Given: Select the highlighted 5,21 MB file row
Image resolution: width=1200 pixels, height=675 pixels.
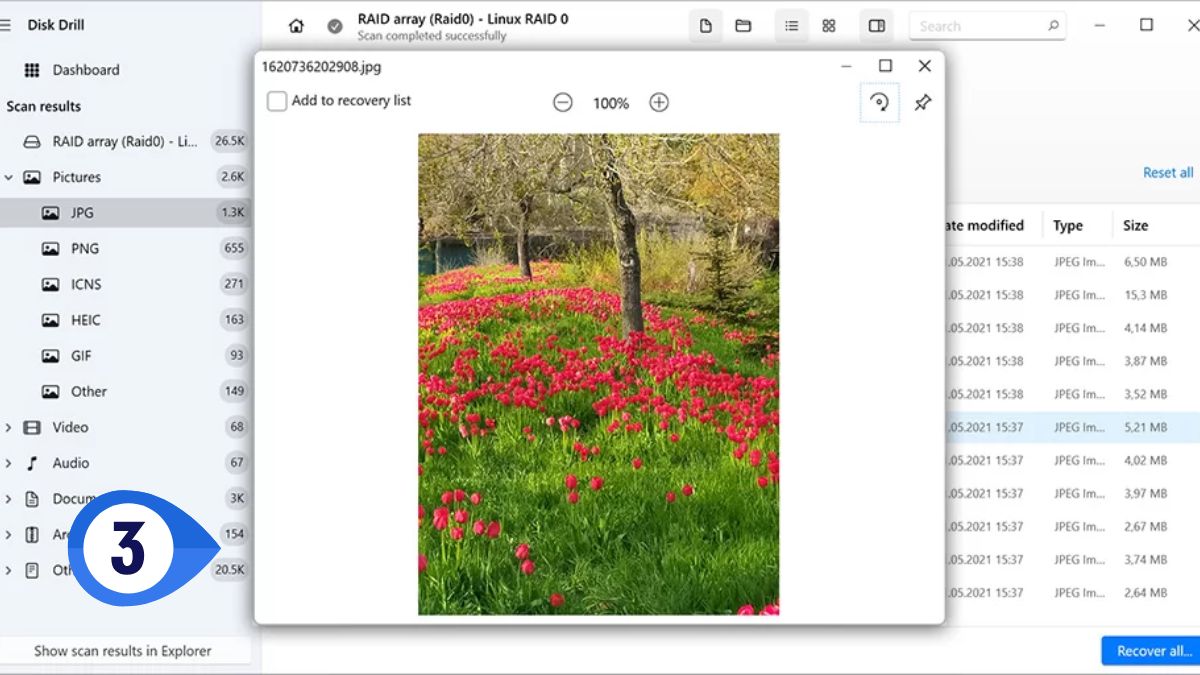Looking at the screenshot, I should pos(1072,427).
